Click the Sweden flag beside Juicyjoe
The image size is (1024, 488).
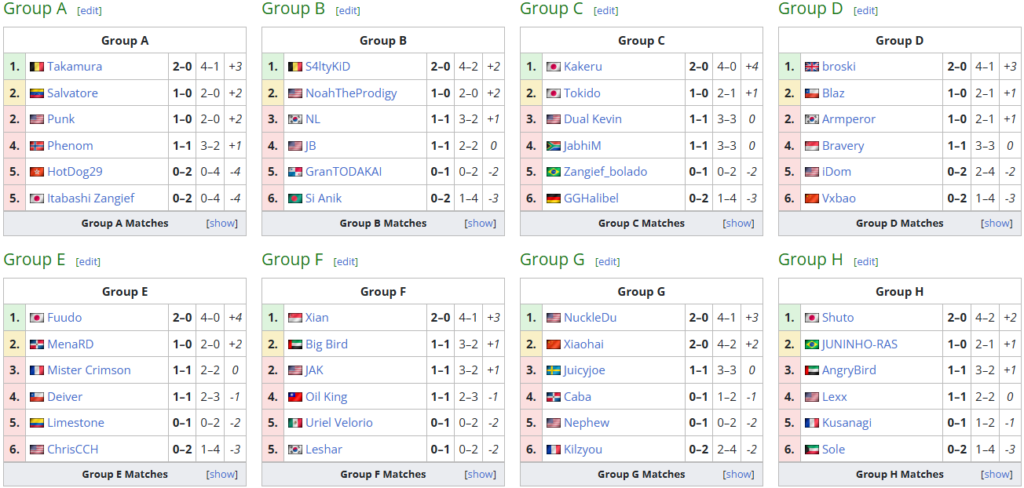click(553, 370)
